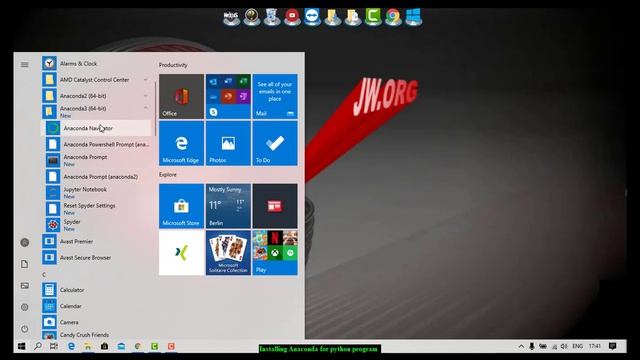Open the Play games folder tile
This screenshot has height=360, width=640.
pos(275,253)
